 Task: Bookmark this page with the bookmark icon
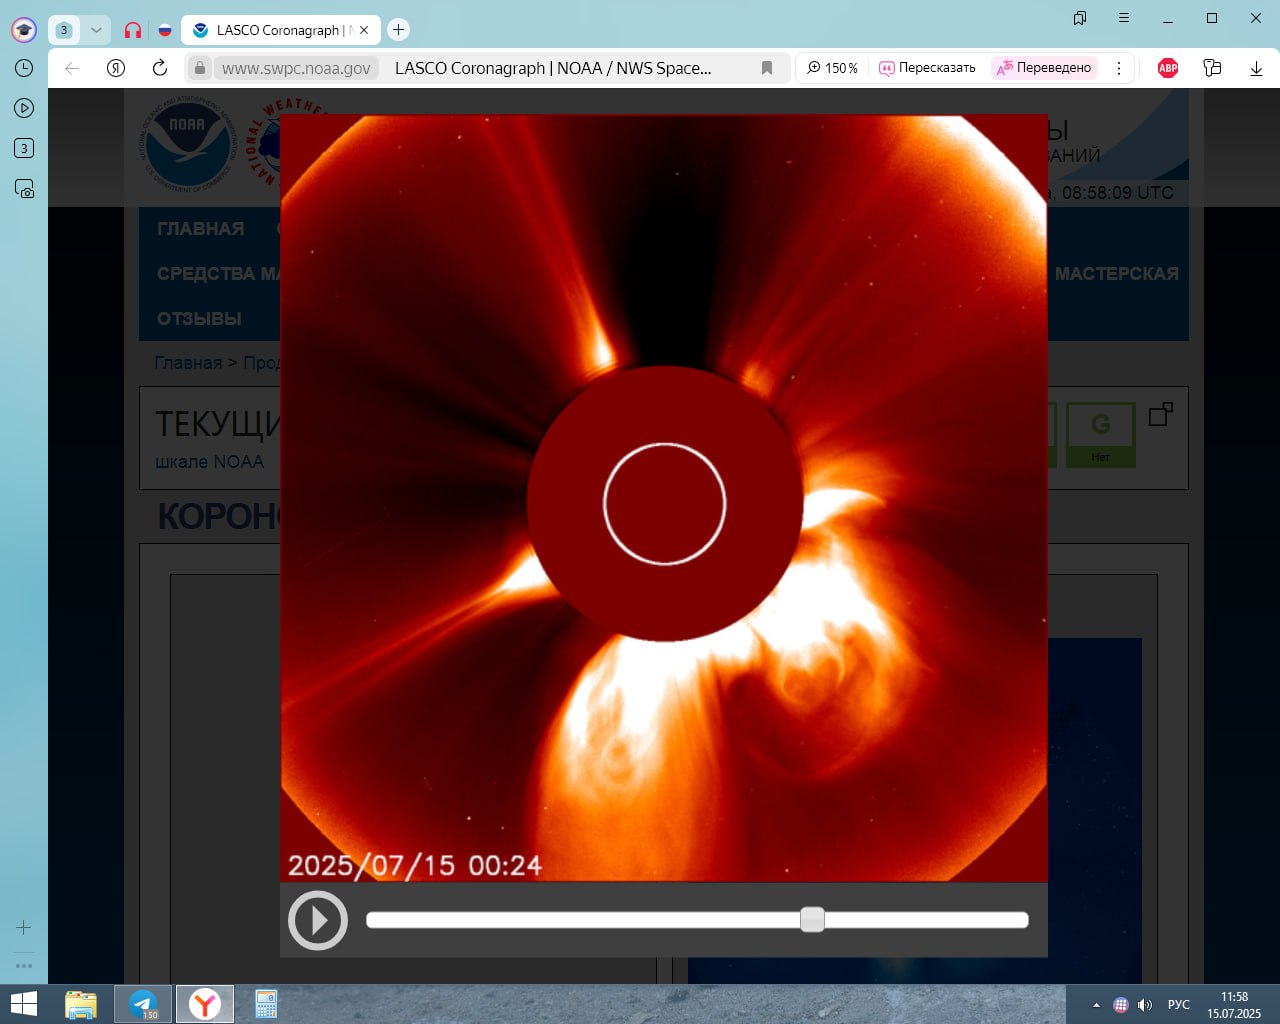click(x=767, y=68)
